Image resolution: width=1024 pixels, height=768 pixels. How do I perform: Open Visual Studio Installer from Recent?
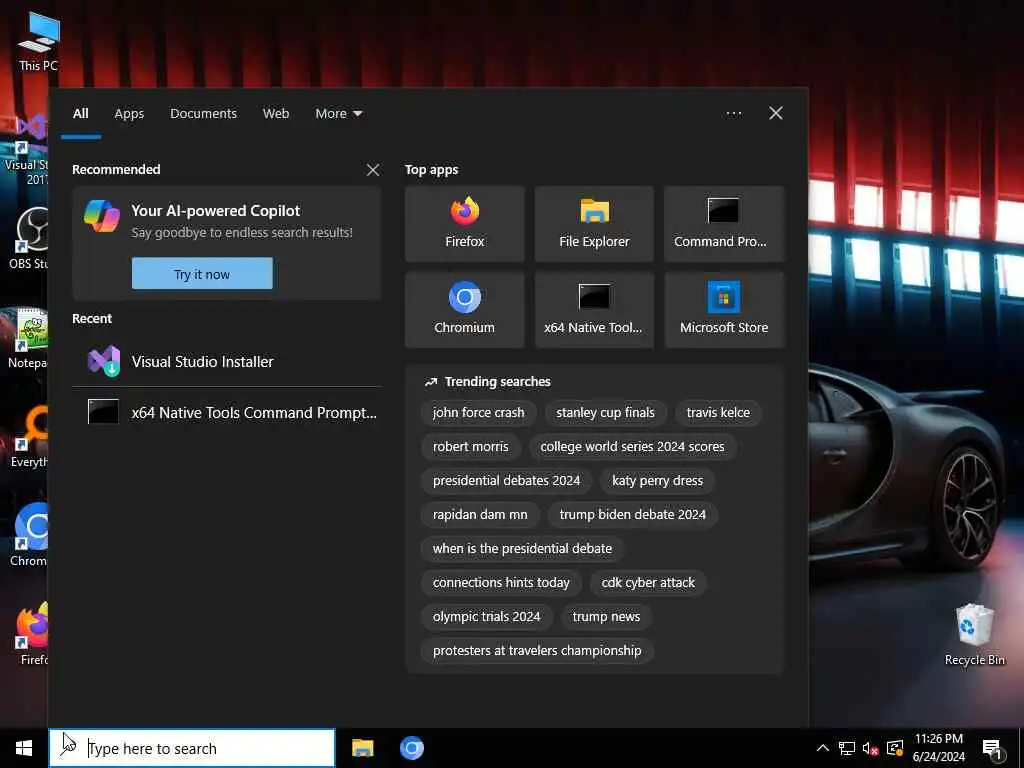[x=227, y=361]
